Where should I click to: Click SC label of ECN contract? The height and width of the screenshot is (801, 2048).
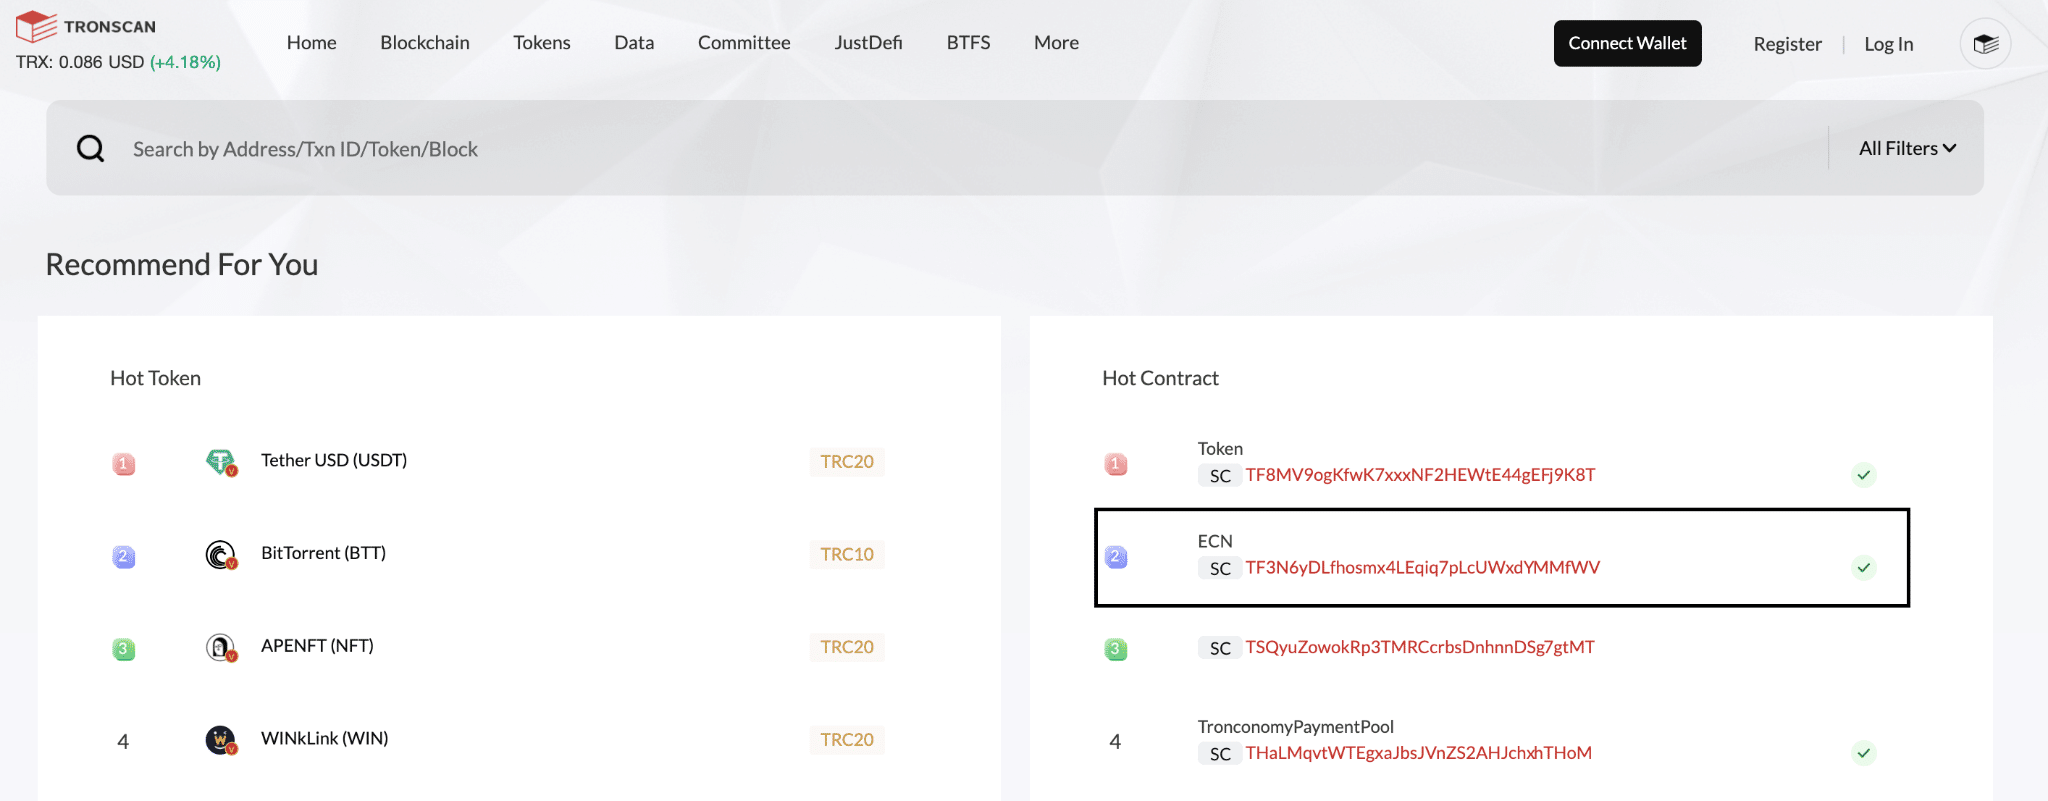click(1220, 568)
